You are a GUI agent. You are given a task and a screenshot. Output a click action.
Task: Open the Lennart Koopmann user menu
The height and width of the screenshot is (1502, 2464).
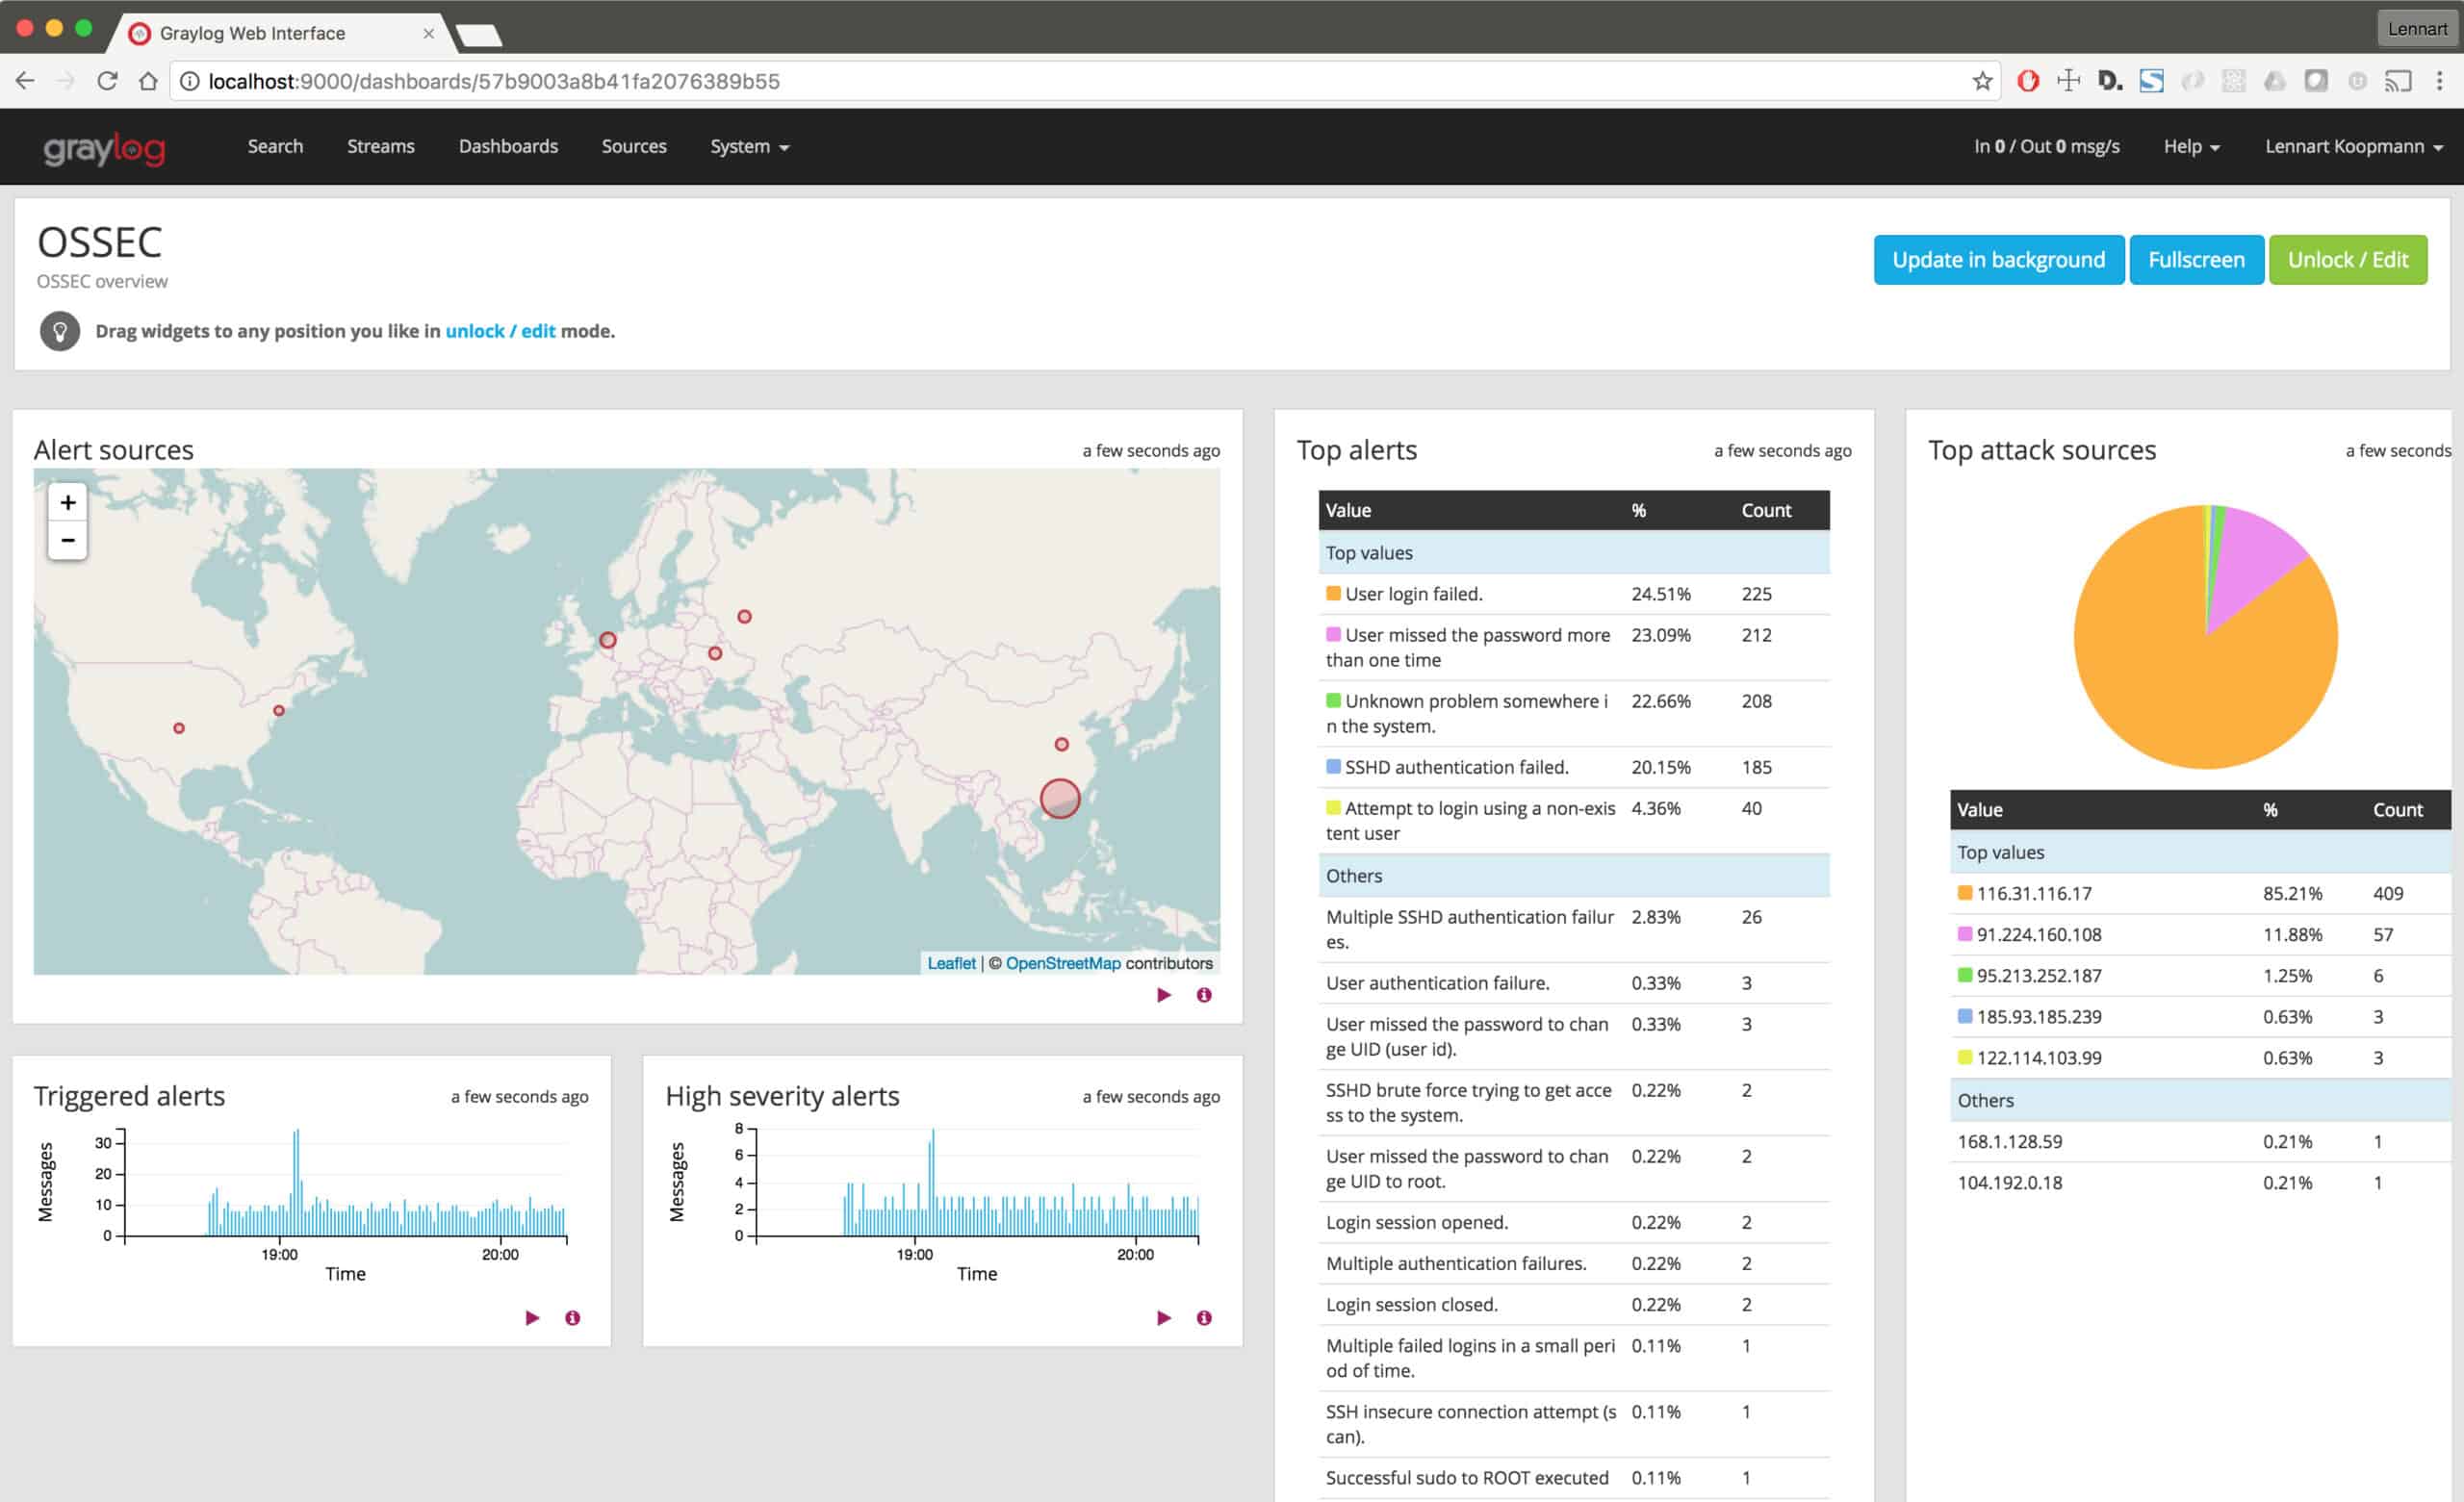point(2353,147)
